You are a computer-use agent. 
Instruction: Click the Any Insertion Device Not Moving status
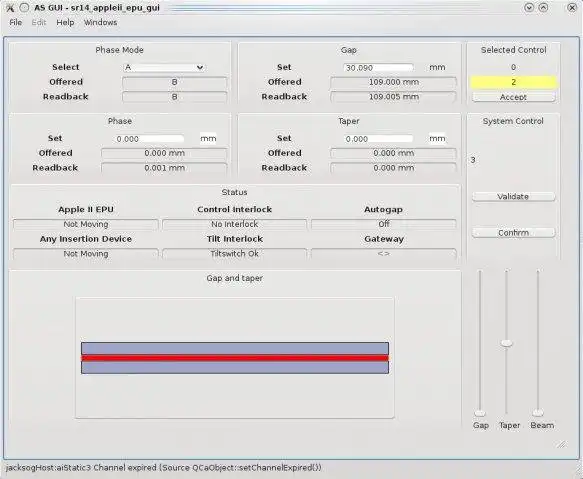point(86,254)
